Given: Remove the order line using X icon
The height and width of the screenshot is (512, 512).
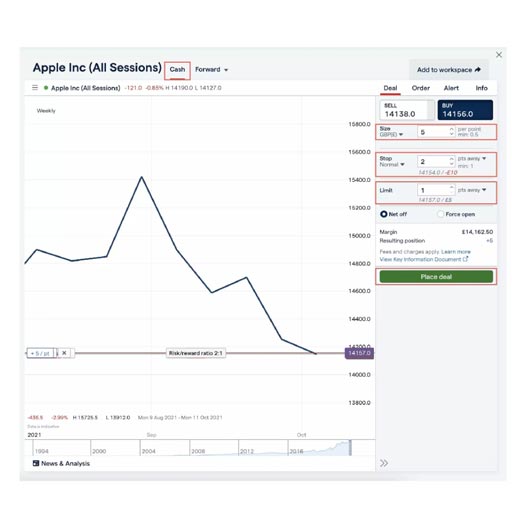Looking at the screenshot, I should coord(64,353).
